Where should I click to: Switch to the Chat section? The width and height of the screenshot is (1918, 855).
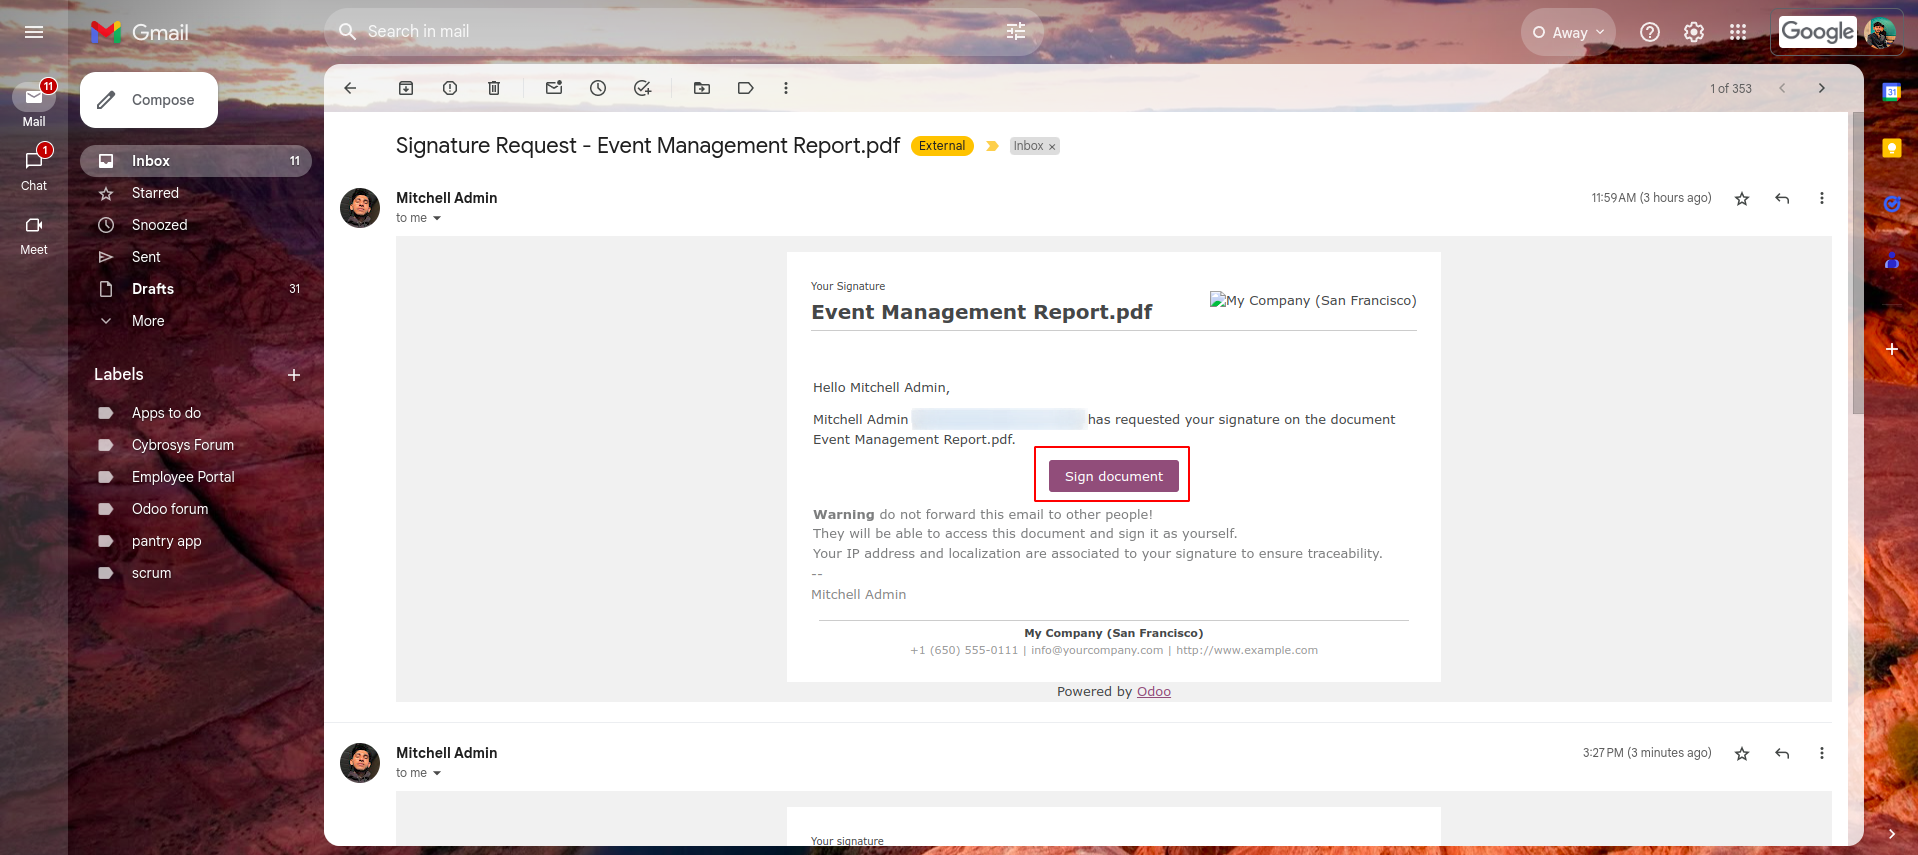pos(34,168)
